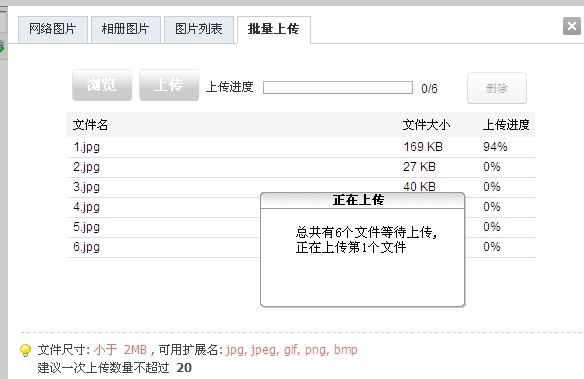Click the 文件大小 column header
584x379 pixels.
426,125
